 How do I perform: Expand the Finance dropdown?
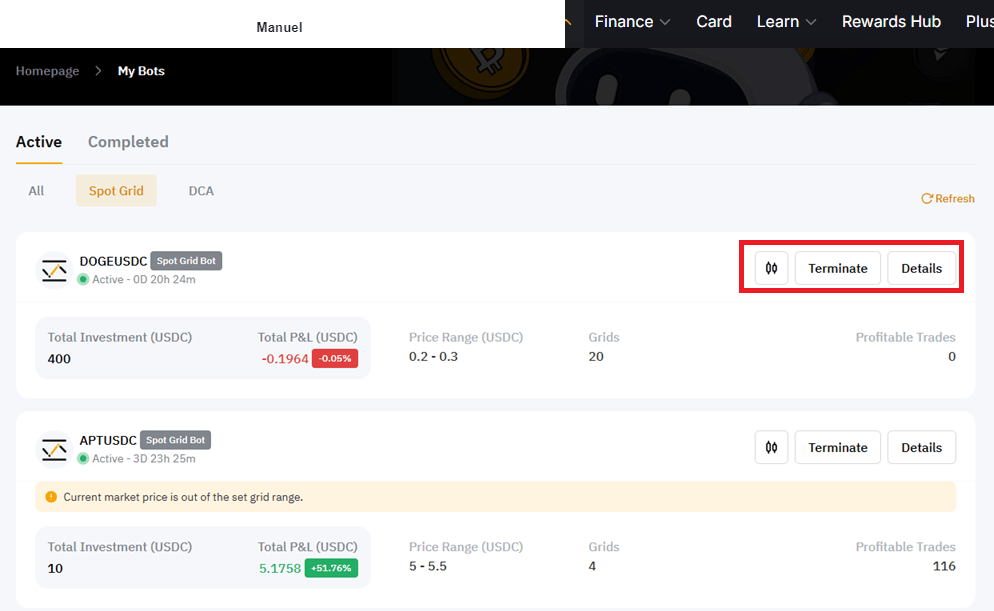click(631, 21)
